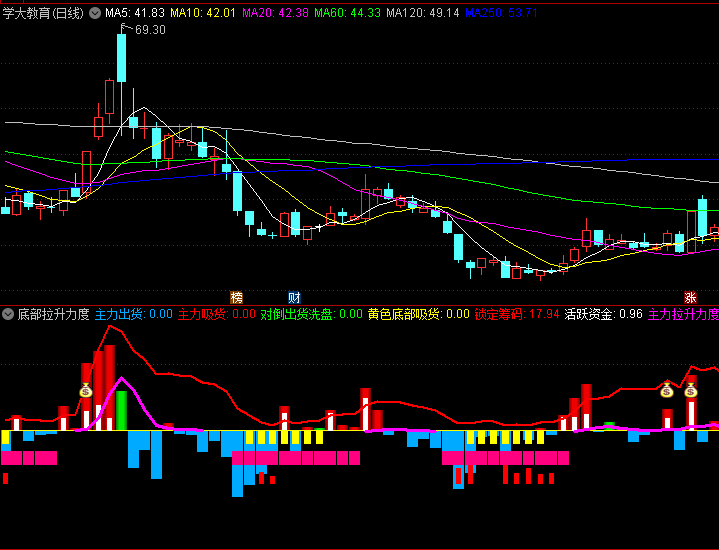Click the 底部拉升力度 indicator name
This screenshot has width=719, height=550.
click(53, 314)
